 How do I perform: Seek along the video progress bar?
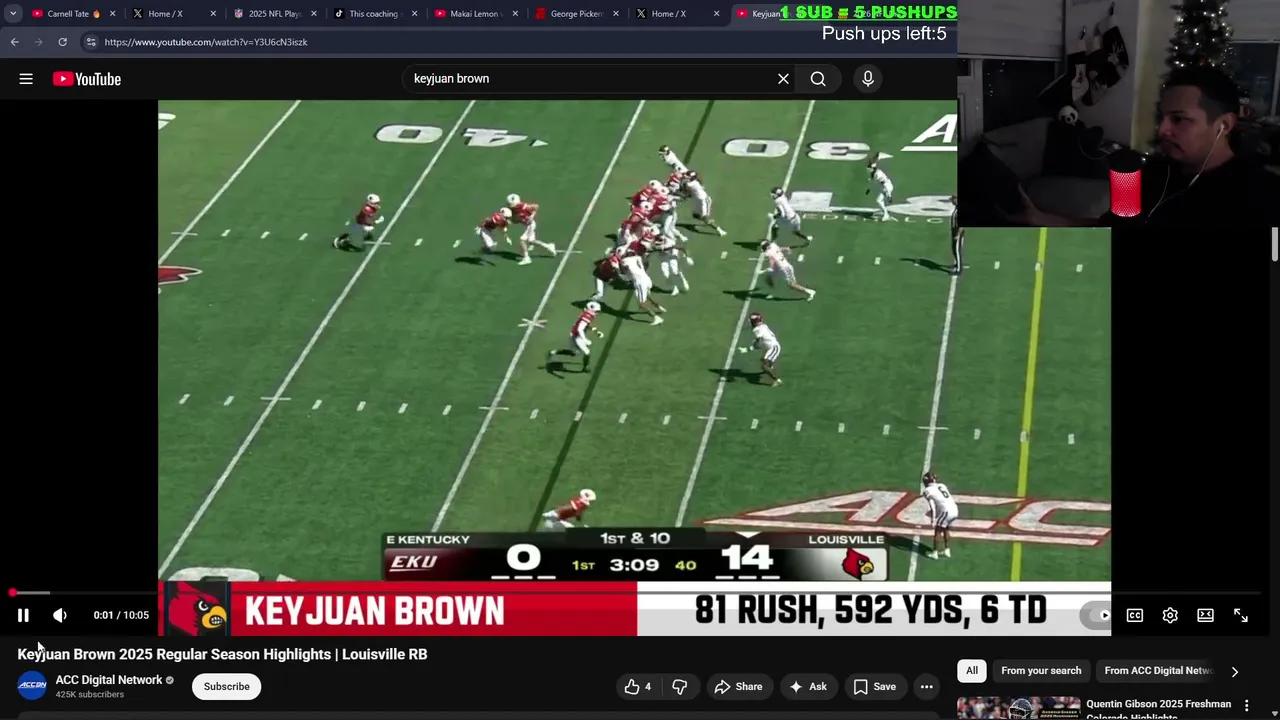(635, 593)
